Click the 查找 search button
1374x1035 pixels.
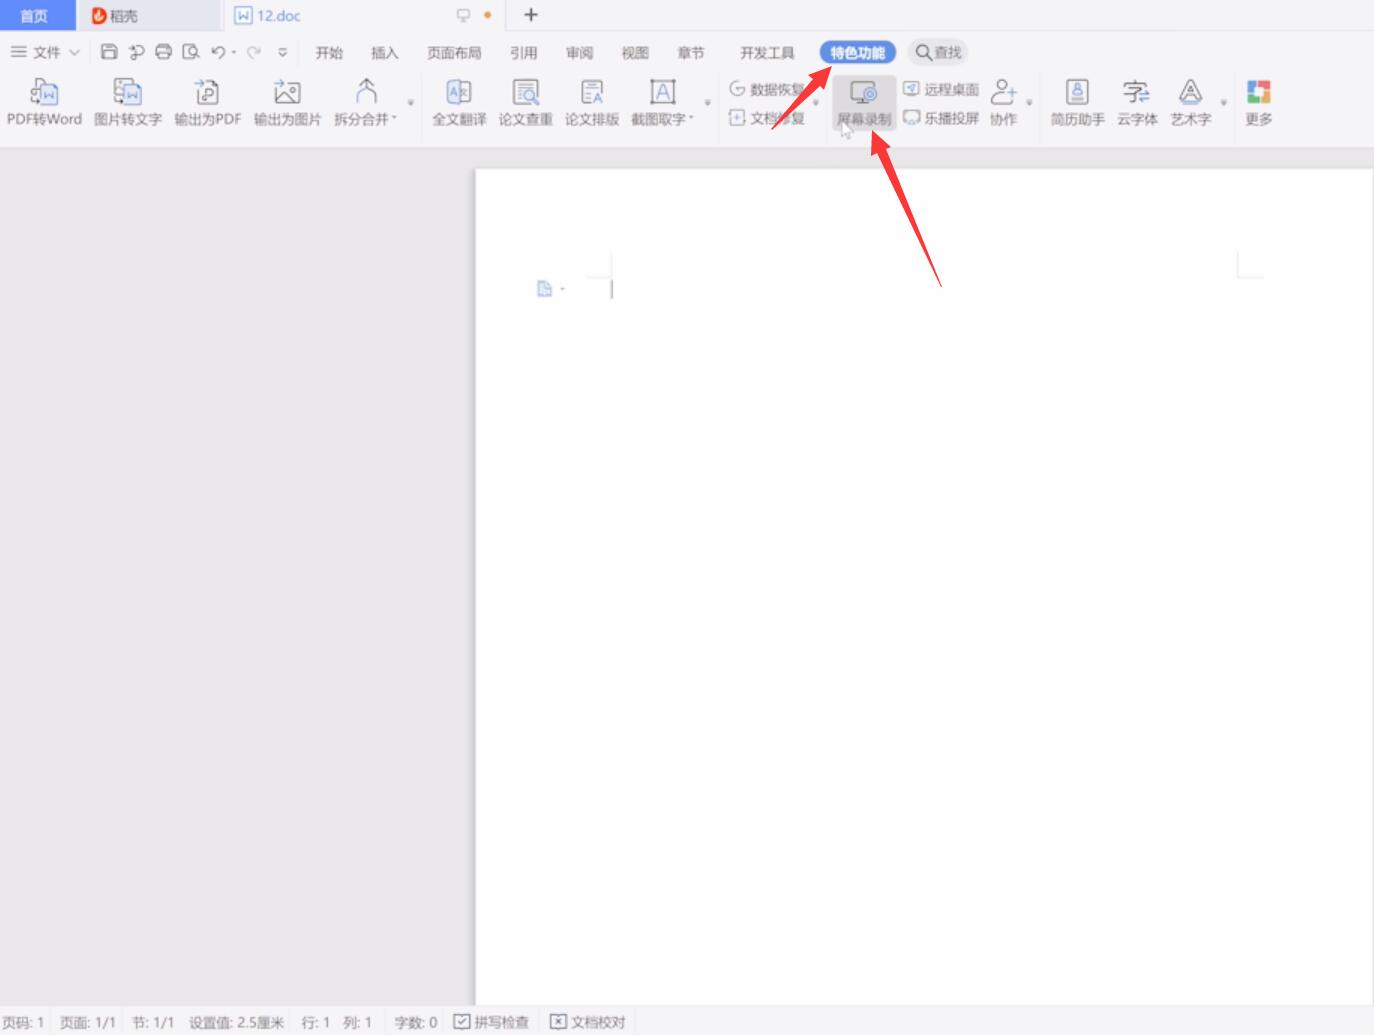[x=938, y=53]
